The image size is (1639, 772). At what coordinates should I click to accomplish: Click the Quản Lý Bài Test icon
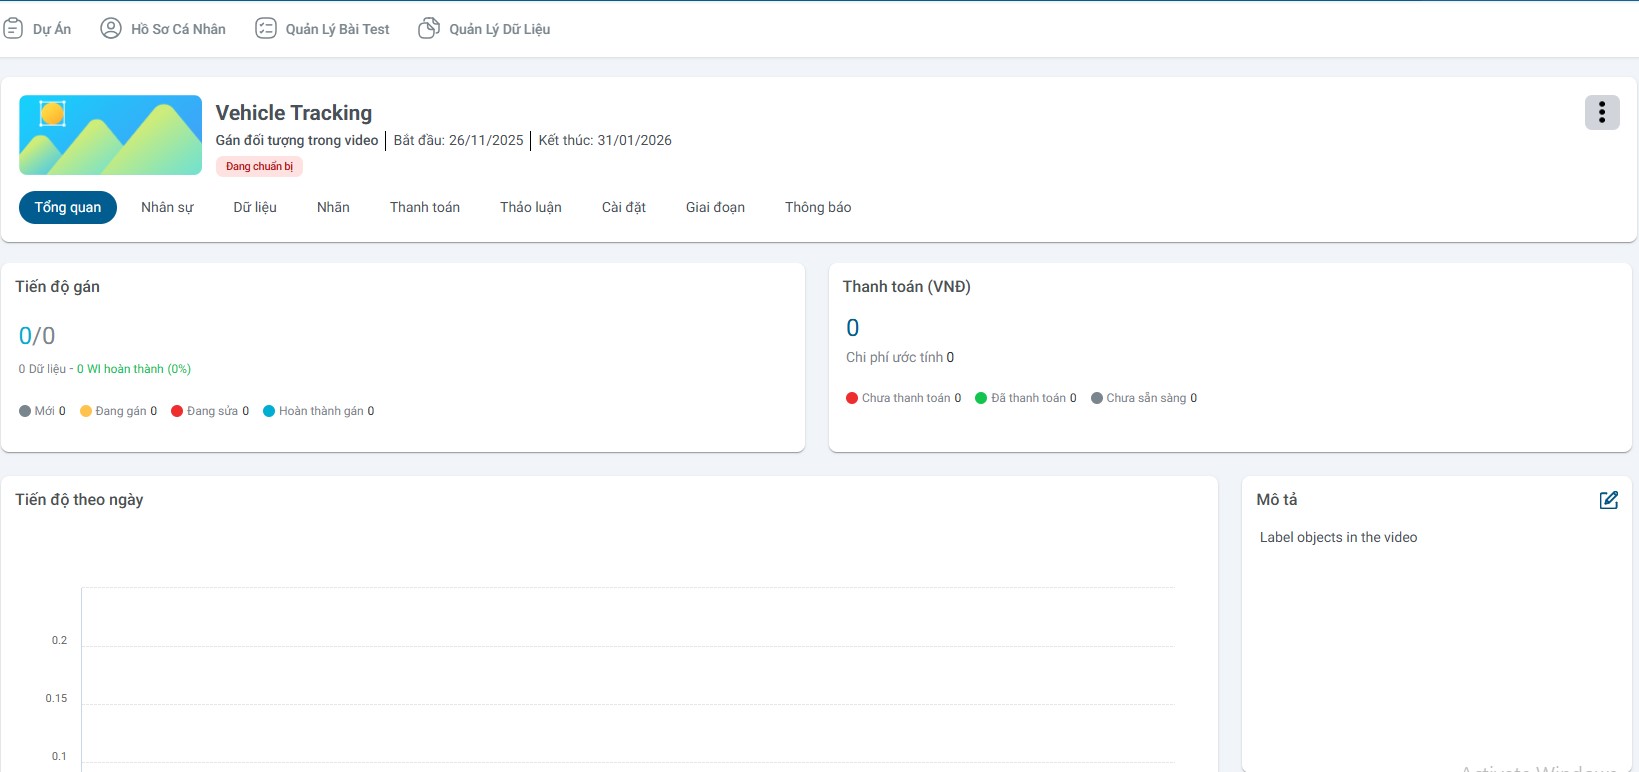266,29
